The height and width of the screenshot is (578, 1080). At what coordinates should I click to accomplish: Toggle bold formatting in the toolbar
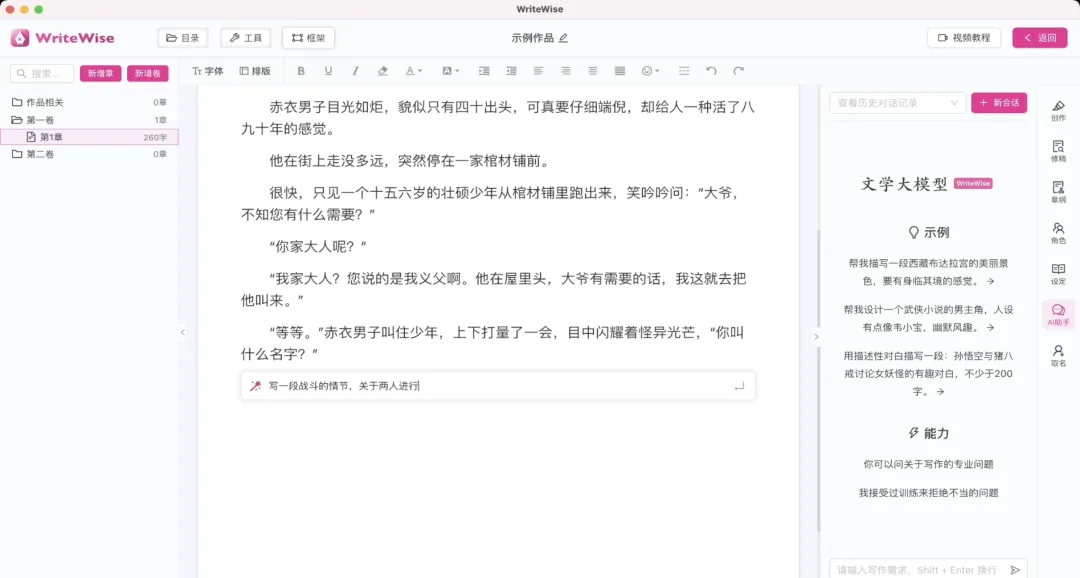tap(301, 71)
